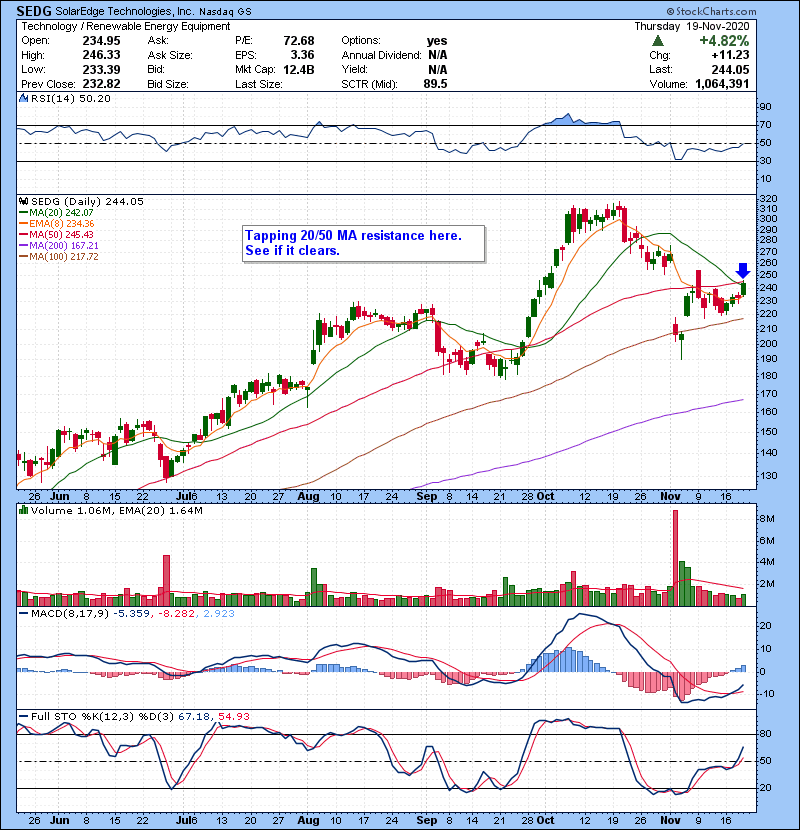Click the candlestick icon beside SEDG (Daily)
800x830 pixels.
[23, 202]
